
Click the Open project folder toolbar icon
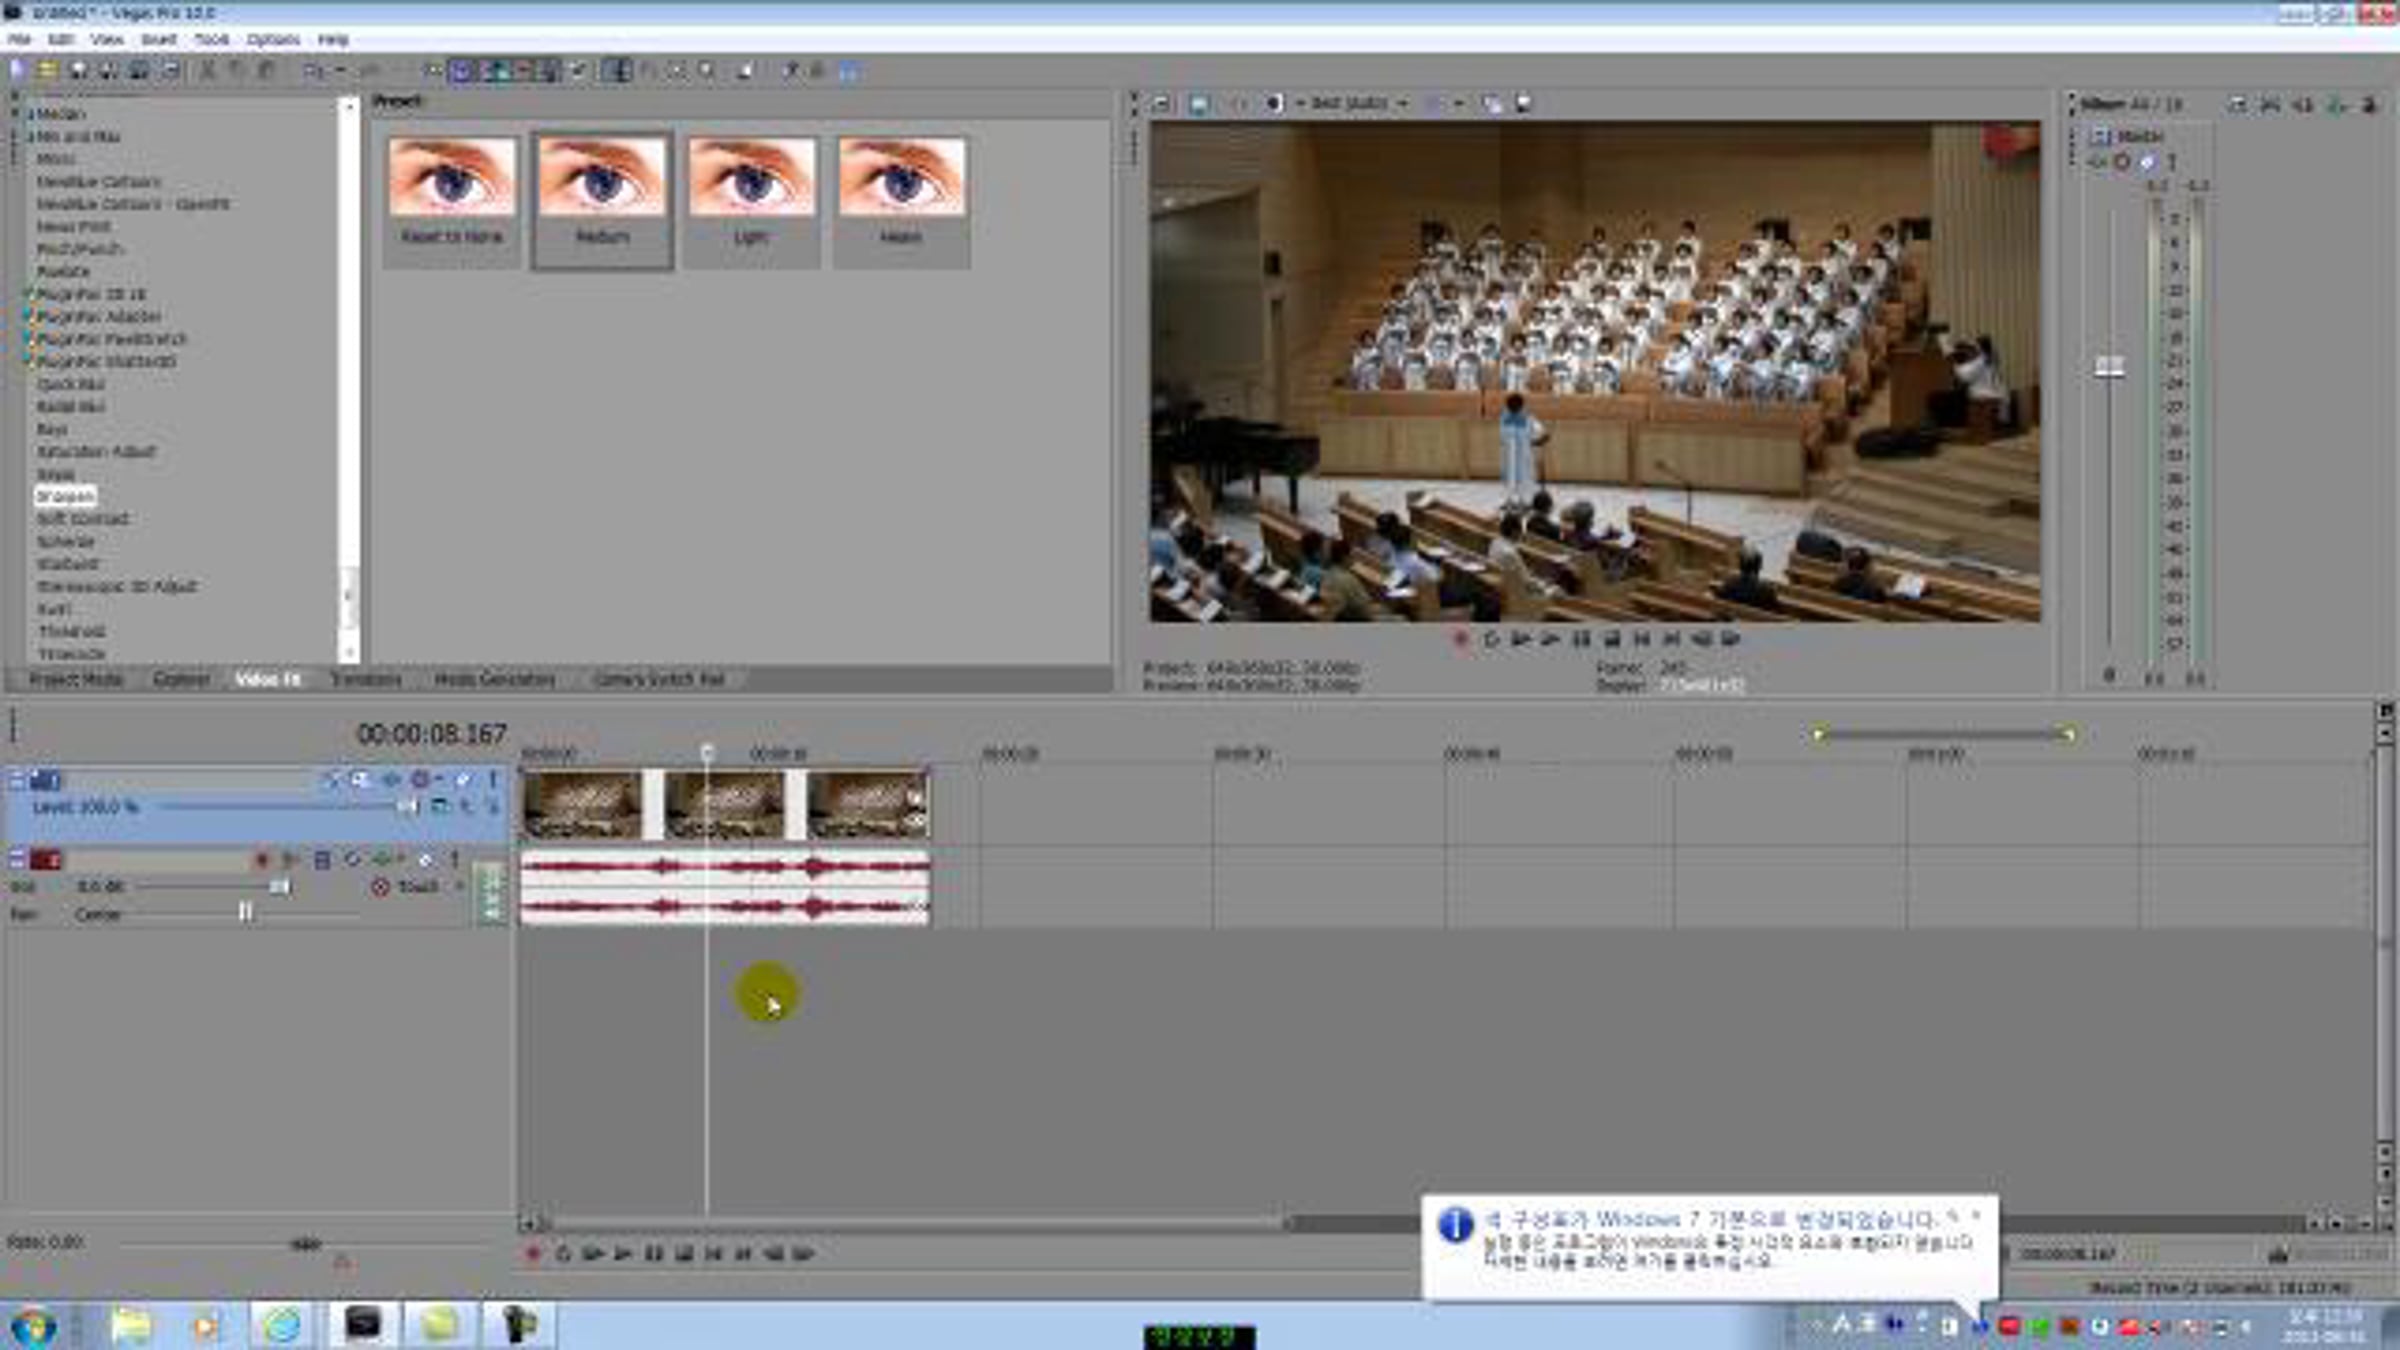pos(47,70)
